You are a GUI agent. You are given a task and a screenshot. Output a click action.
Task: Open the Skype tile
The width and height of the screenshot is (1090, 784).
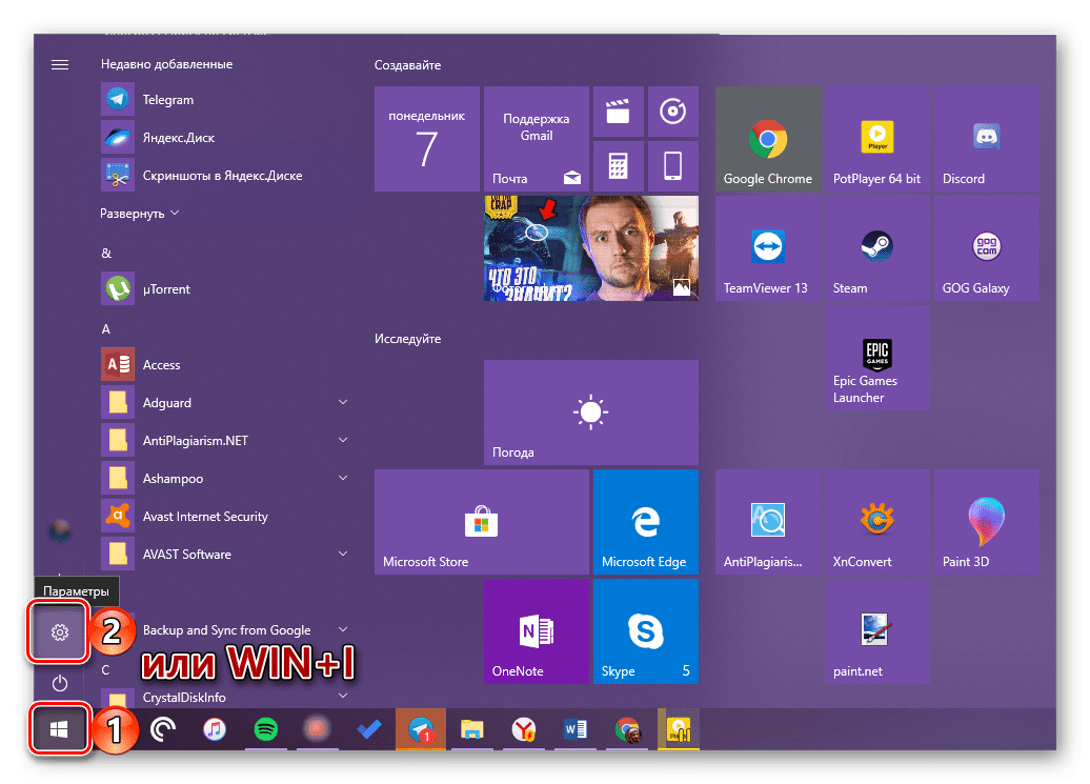point(645,632)
